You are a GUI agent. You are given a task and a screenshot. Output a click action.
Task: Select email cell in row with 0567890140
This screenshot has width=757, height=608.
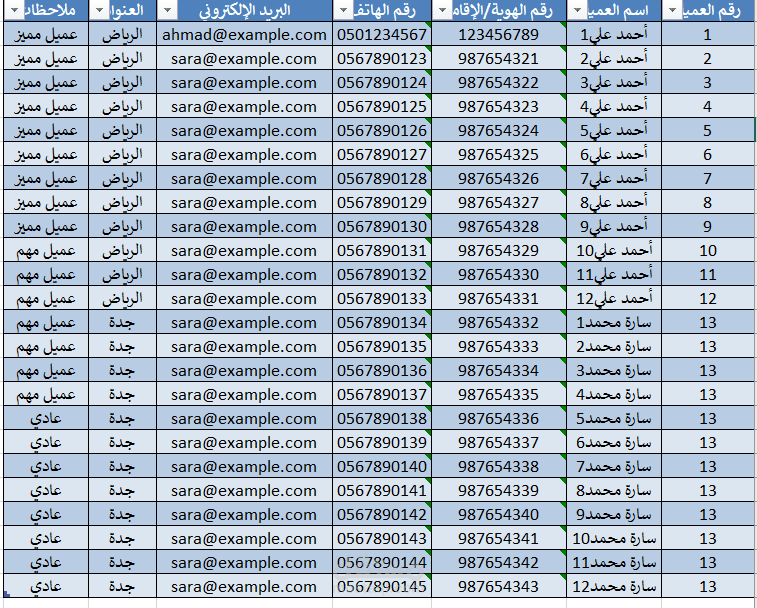[x=244, y=467]
